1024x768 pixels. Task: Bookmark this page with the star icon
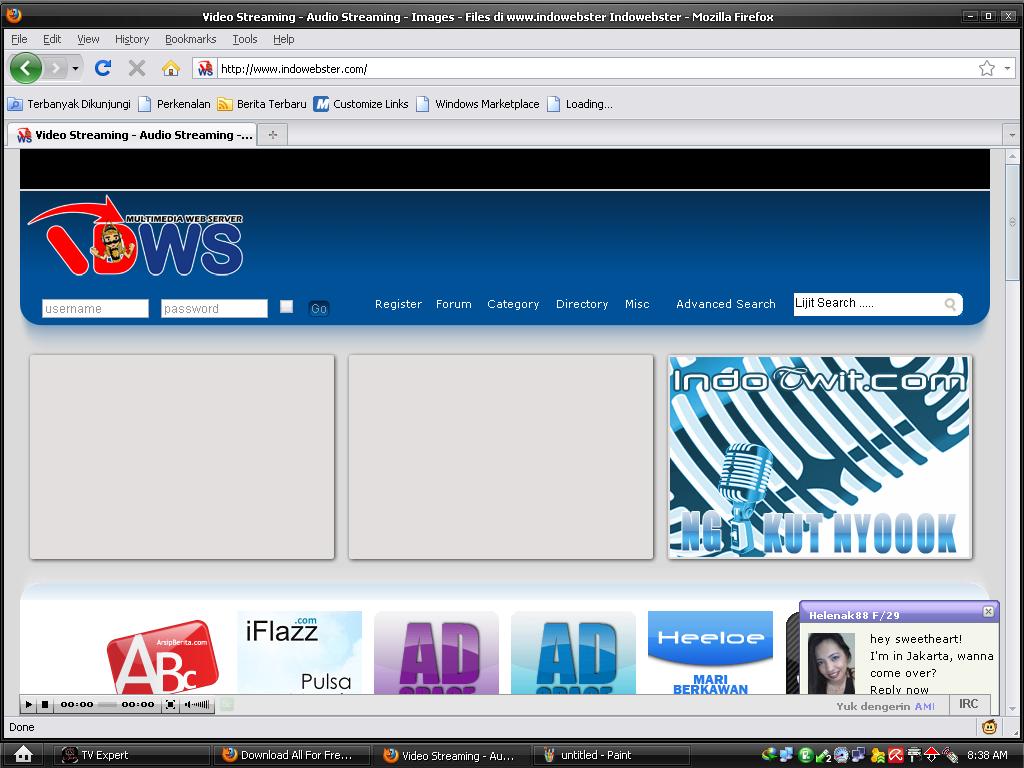(x=987, y=69)
